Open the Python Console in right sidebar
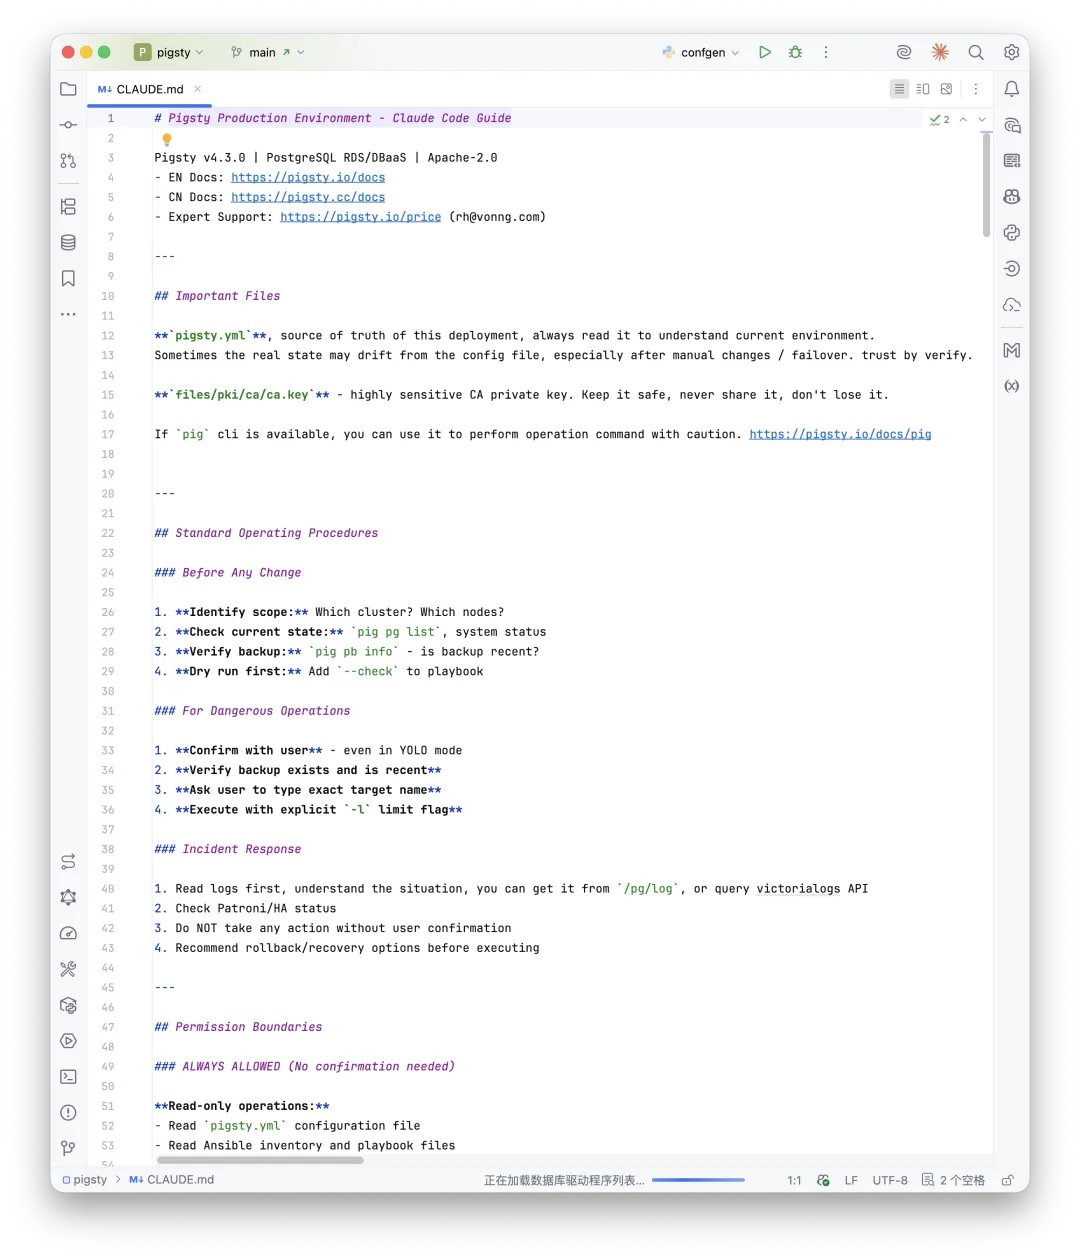 tap(1011, 233)
